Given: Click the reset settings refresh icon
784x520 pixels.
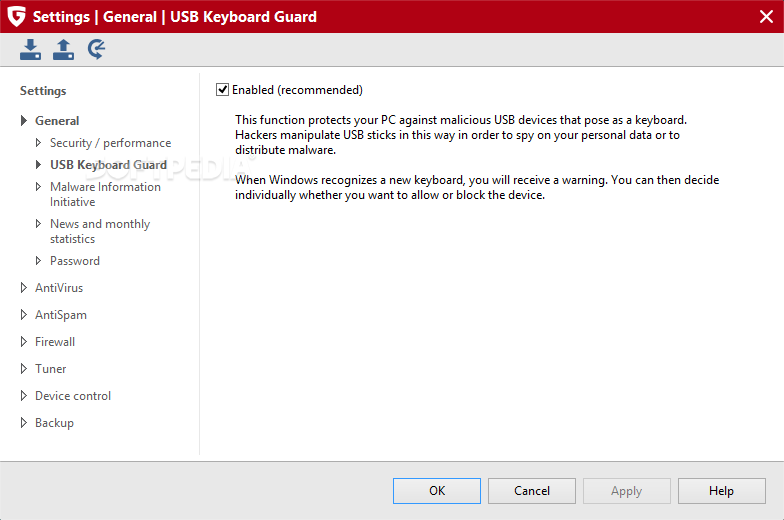Looking at the screenshot, I should pyautogui.click(x=96, y=50).
